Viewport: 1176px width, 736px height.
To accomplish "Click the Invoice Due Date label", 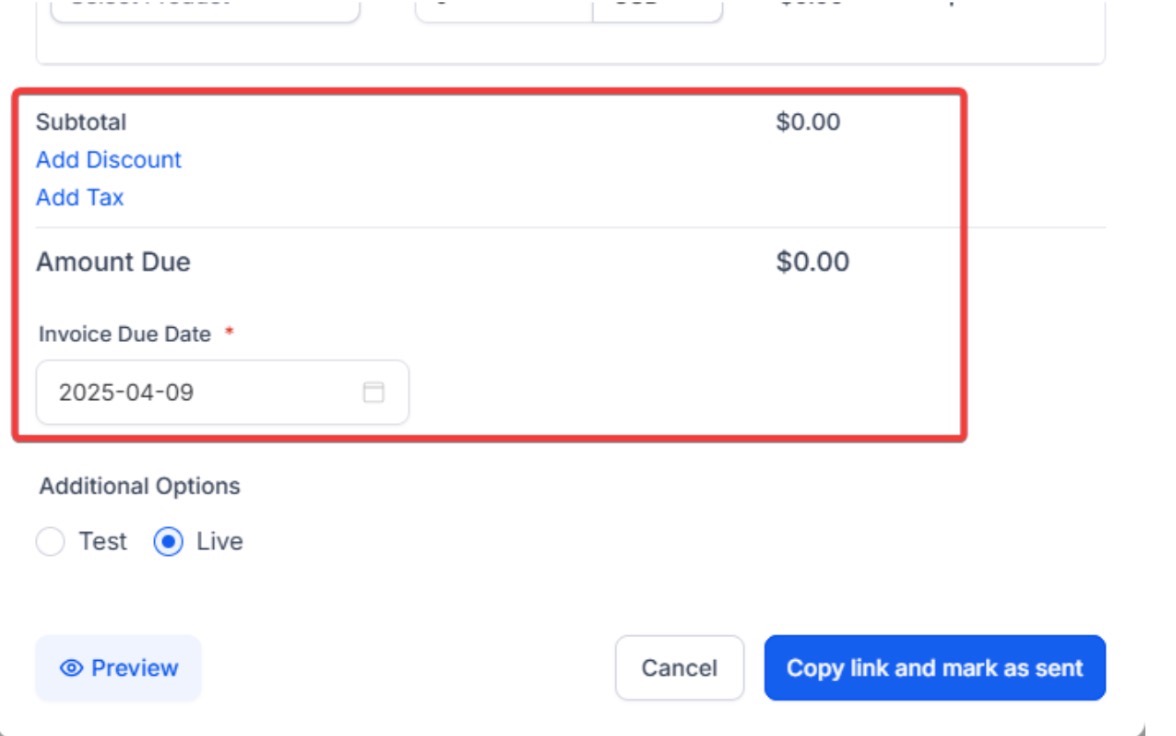I will 125,334.
